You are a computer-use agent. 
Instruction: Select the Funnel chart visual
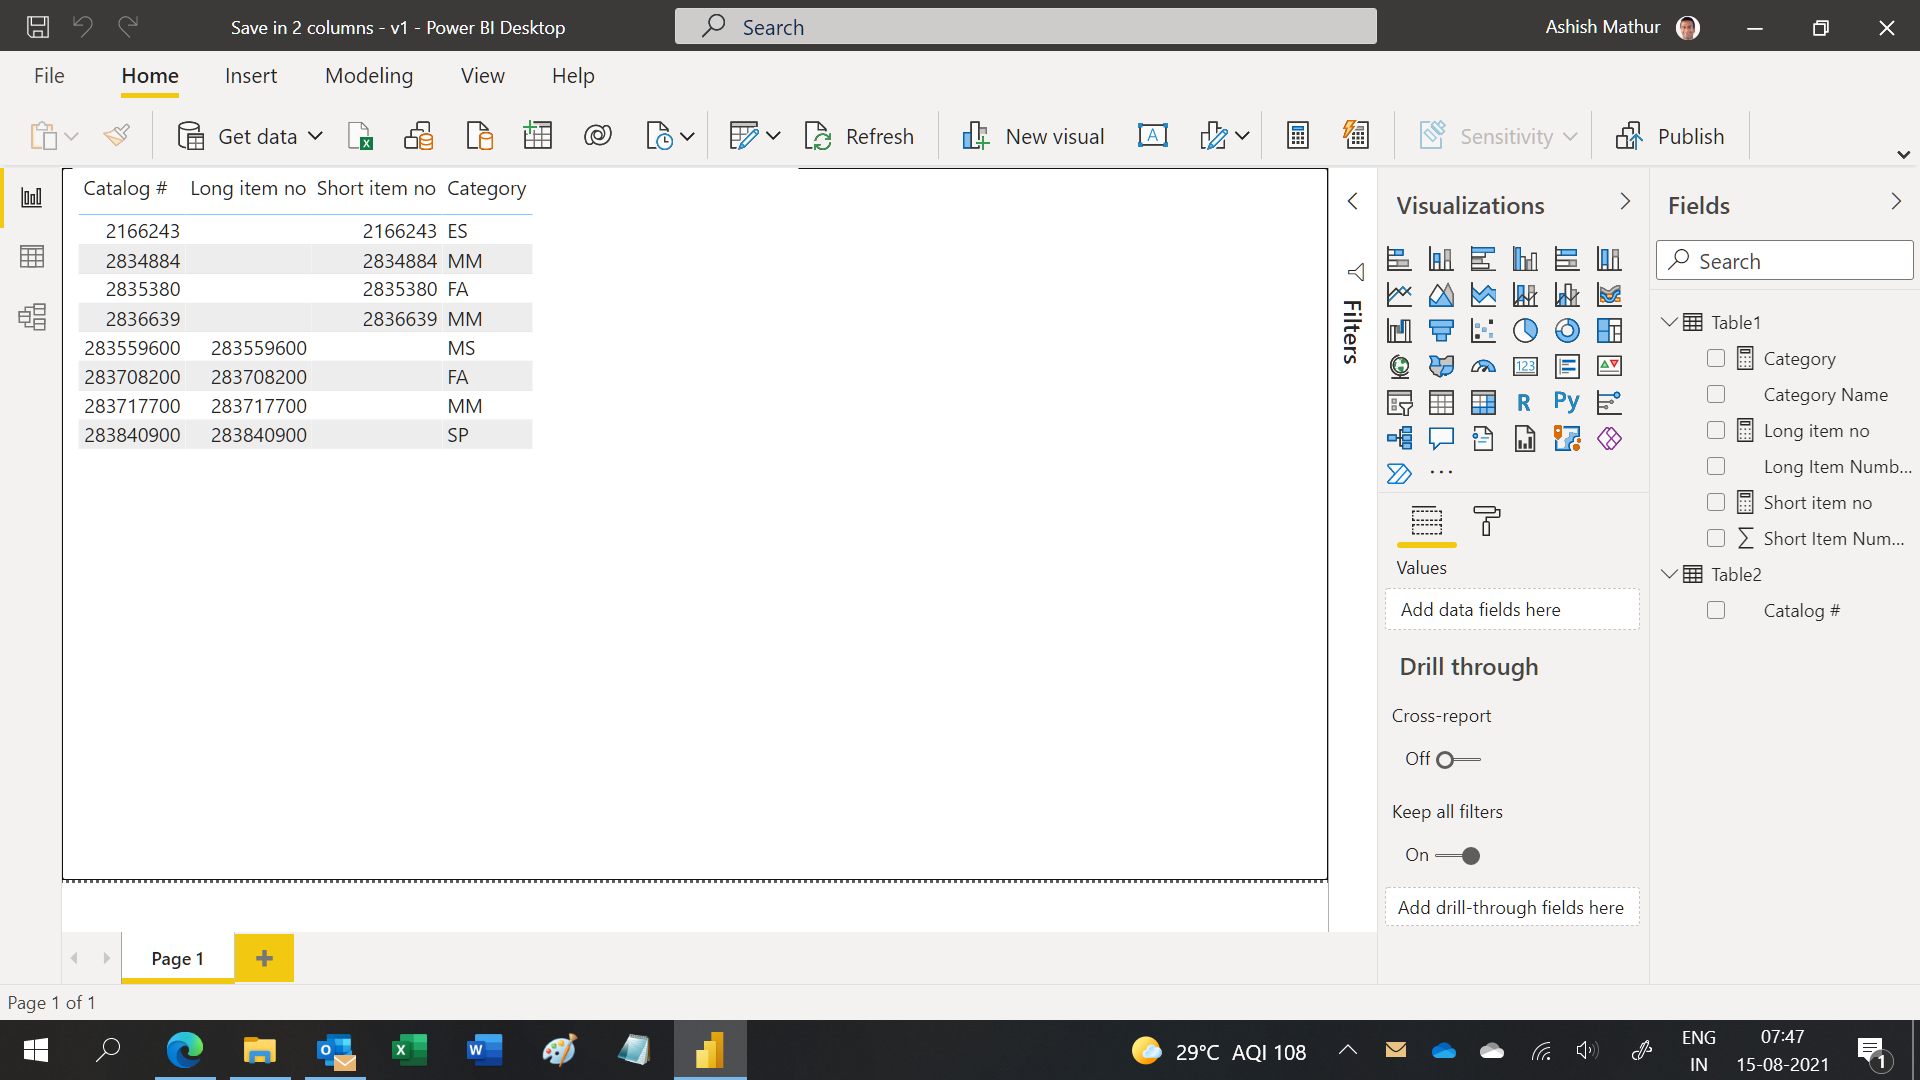(1441, 331)
